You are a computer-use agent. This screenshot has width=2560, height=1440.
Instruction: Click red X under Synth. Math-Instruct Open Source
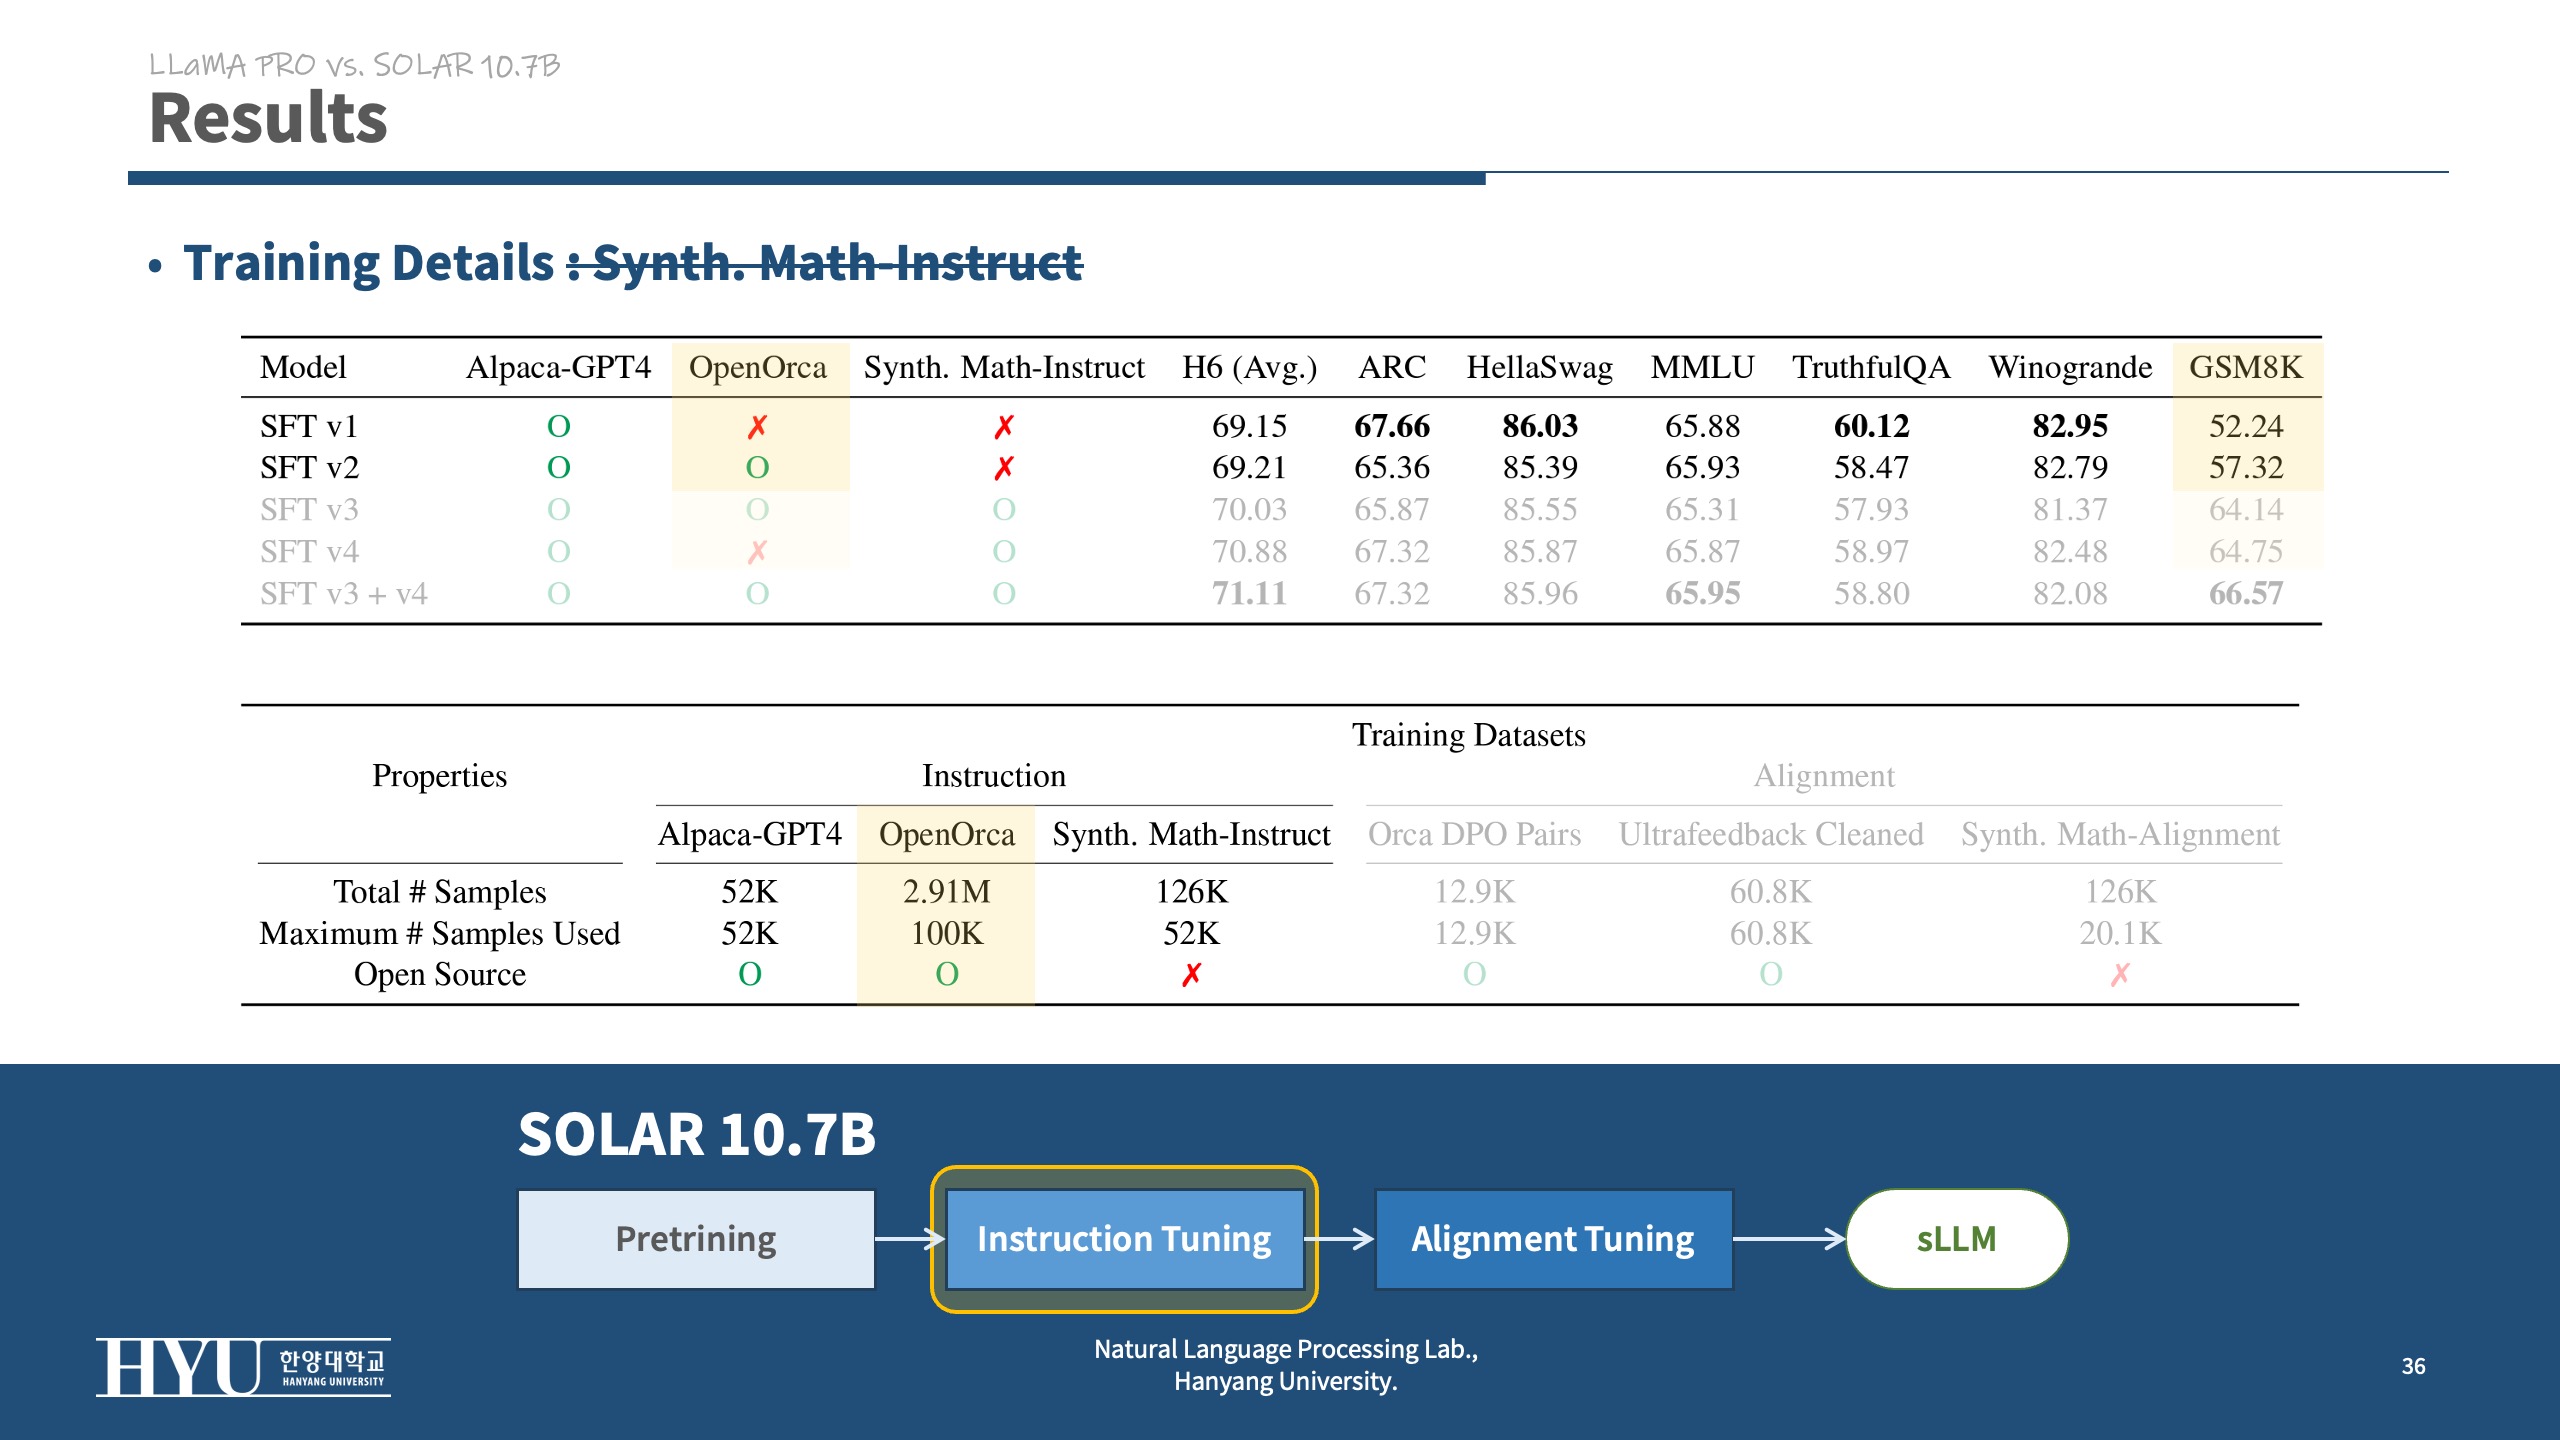pyautogui.click(x=1190, y=974)
